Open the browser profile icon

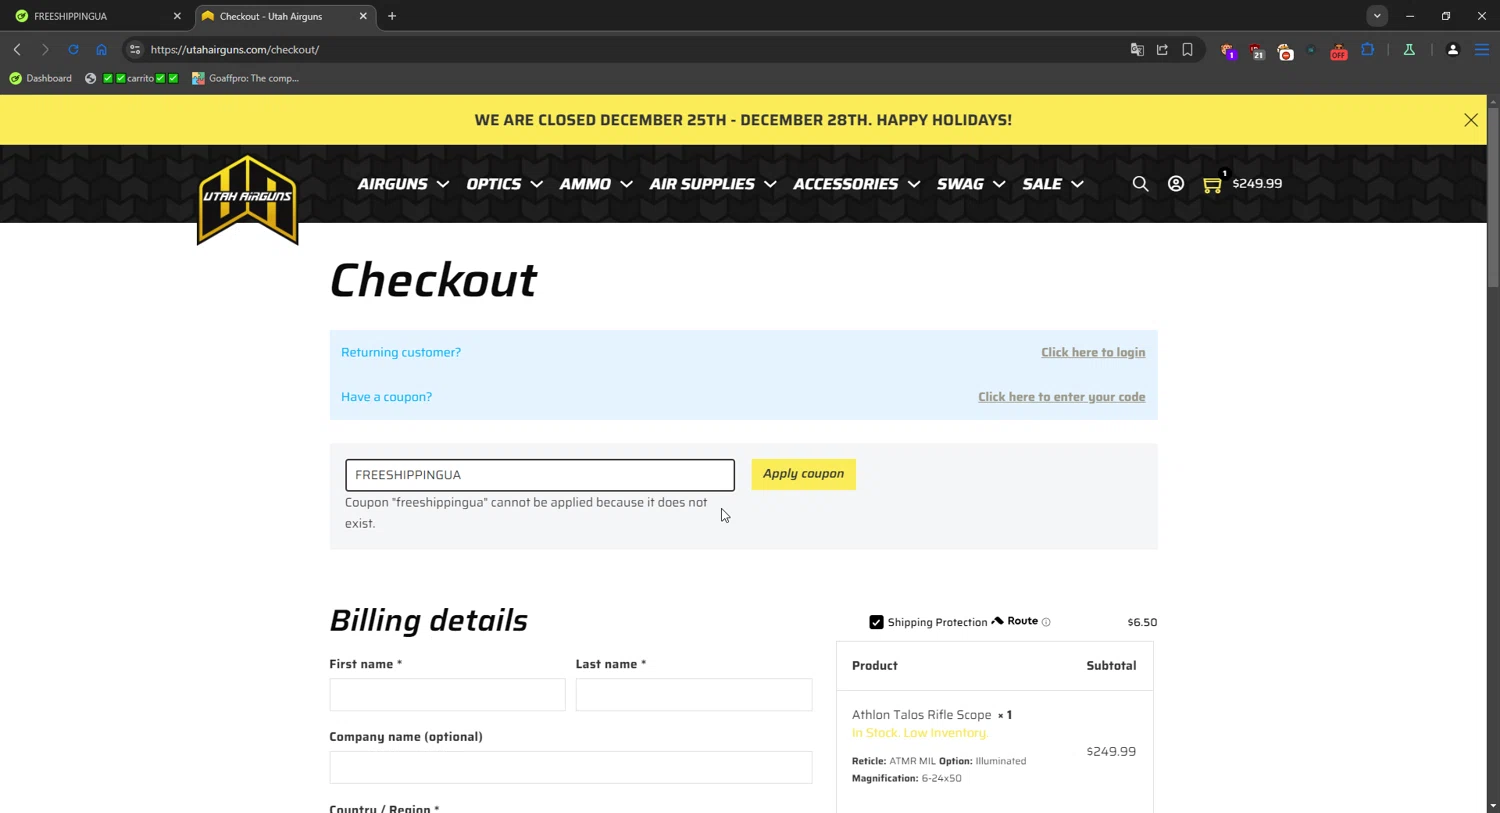click(x=1453, y=49)
